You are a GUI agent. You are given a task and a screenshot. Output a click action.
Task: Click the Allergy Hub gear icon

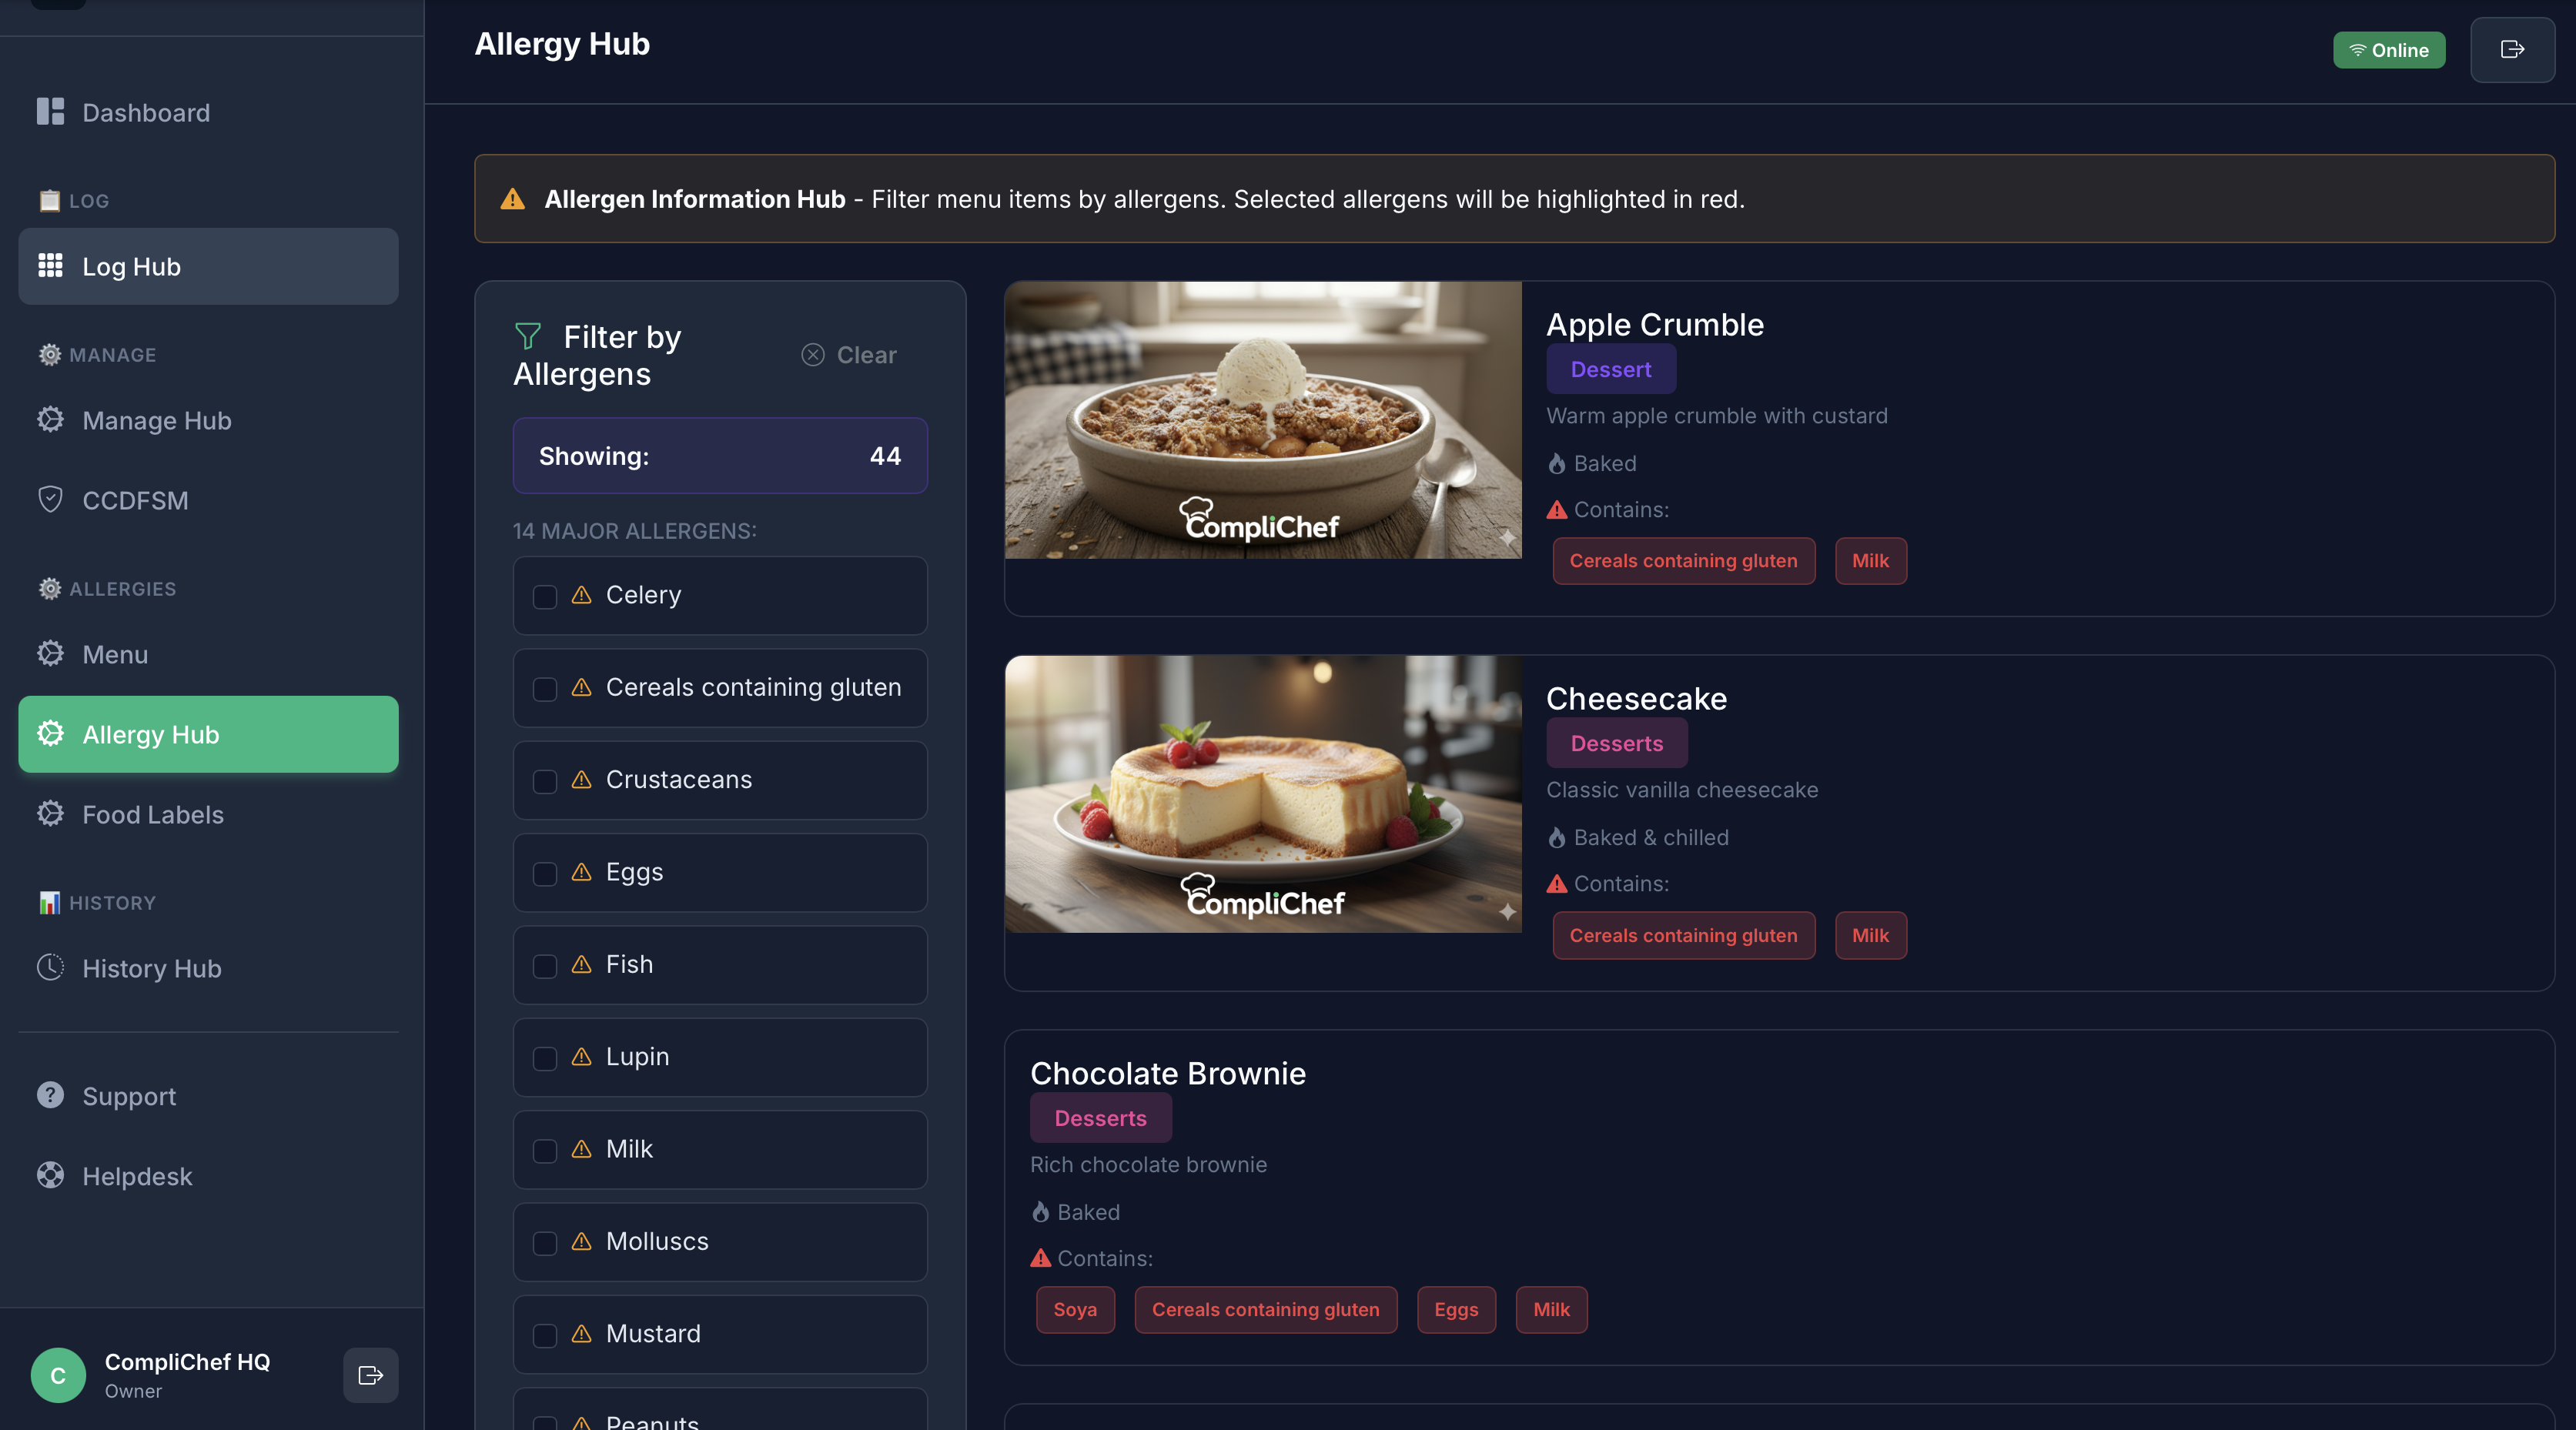(51, 734)
